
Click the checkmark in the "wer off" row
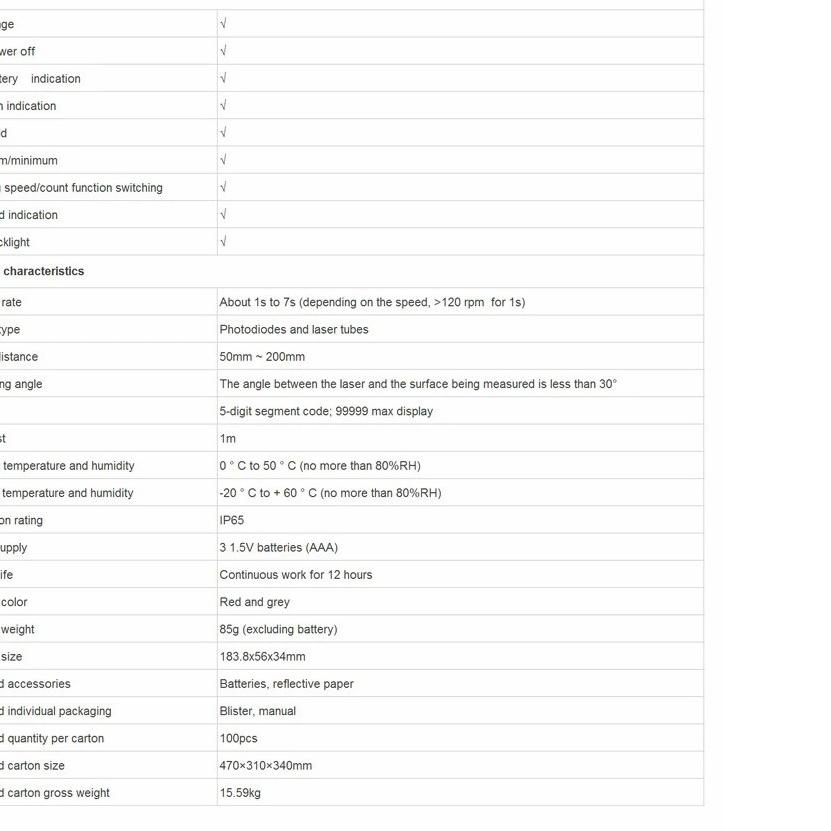click(223, 51)
